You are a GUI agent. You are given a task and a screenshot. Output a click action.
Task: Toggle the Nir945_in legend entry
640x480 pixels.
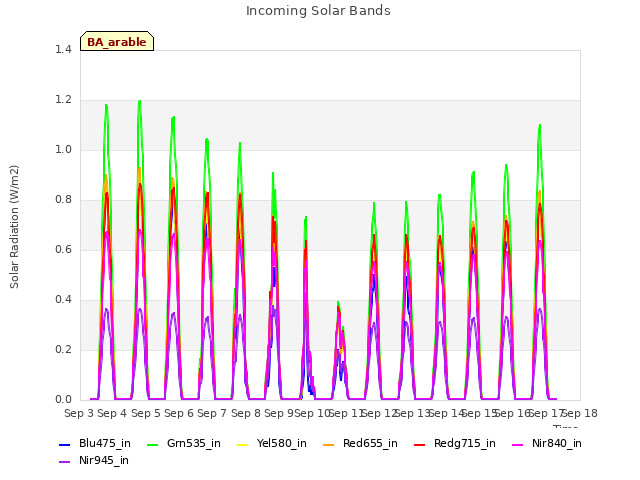point(94,460)
